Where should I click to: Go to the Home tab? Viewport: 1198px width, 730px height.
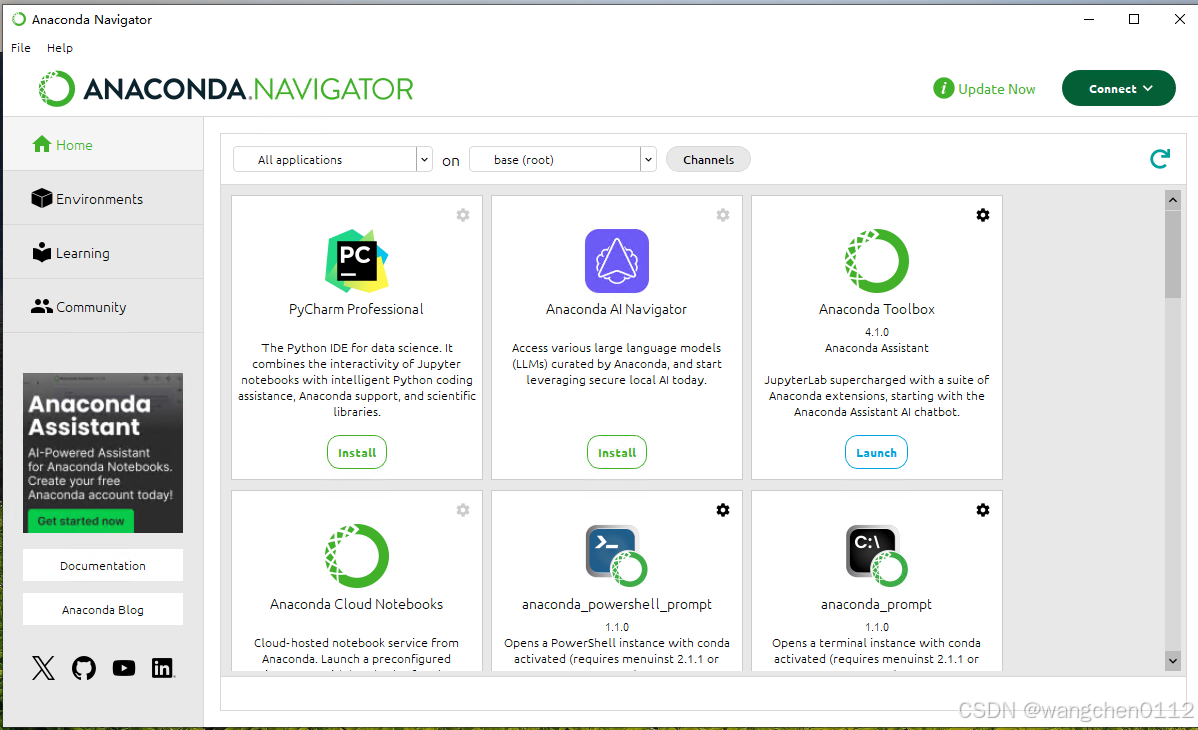[103, 144]
